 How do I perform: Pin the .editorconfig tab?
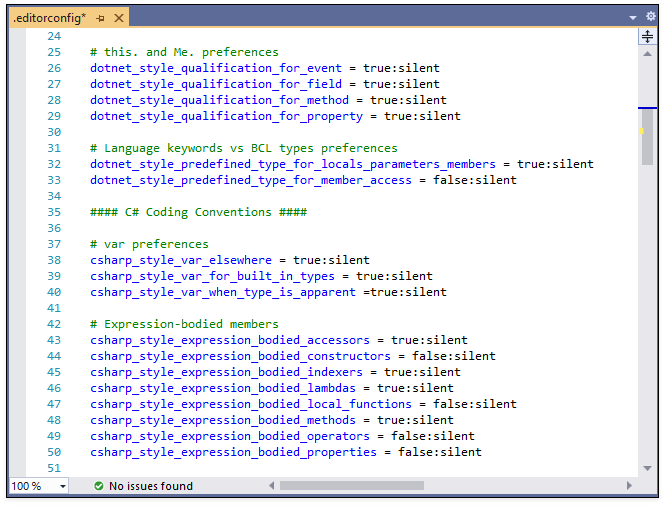tap(100, 18)
